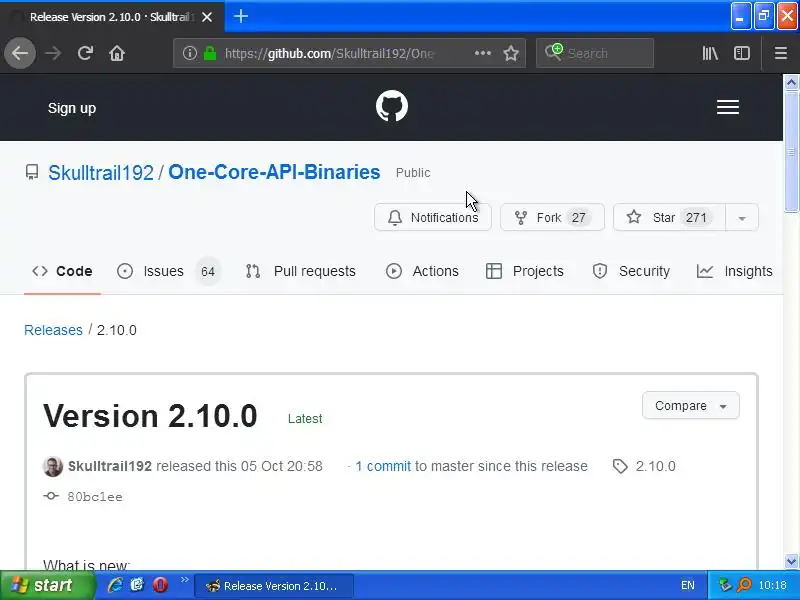
Task: Show site information icon in address bar
Action: [x=189, y=53]
